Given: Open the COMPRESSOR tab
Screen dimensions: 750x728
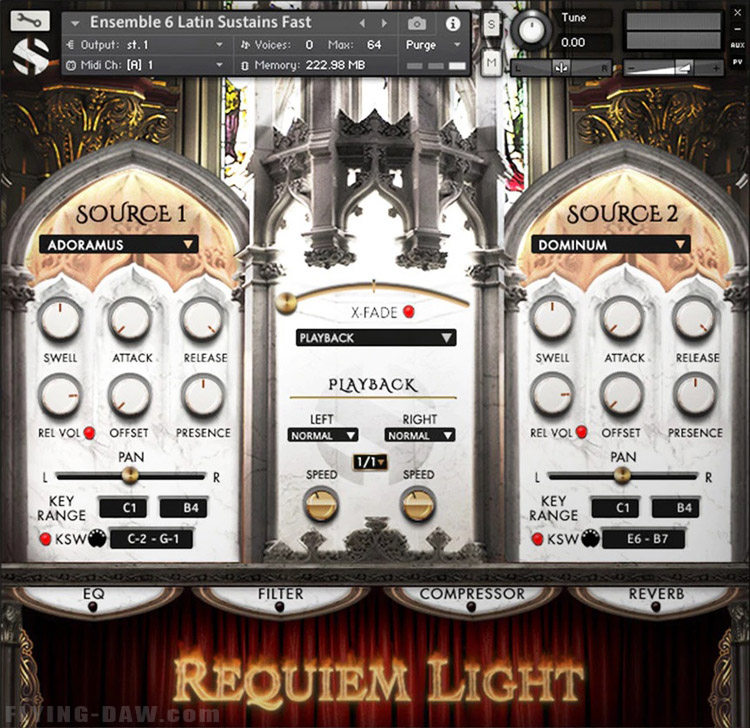Looking at the screenshot, I should 472,594.
